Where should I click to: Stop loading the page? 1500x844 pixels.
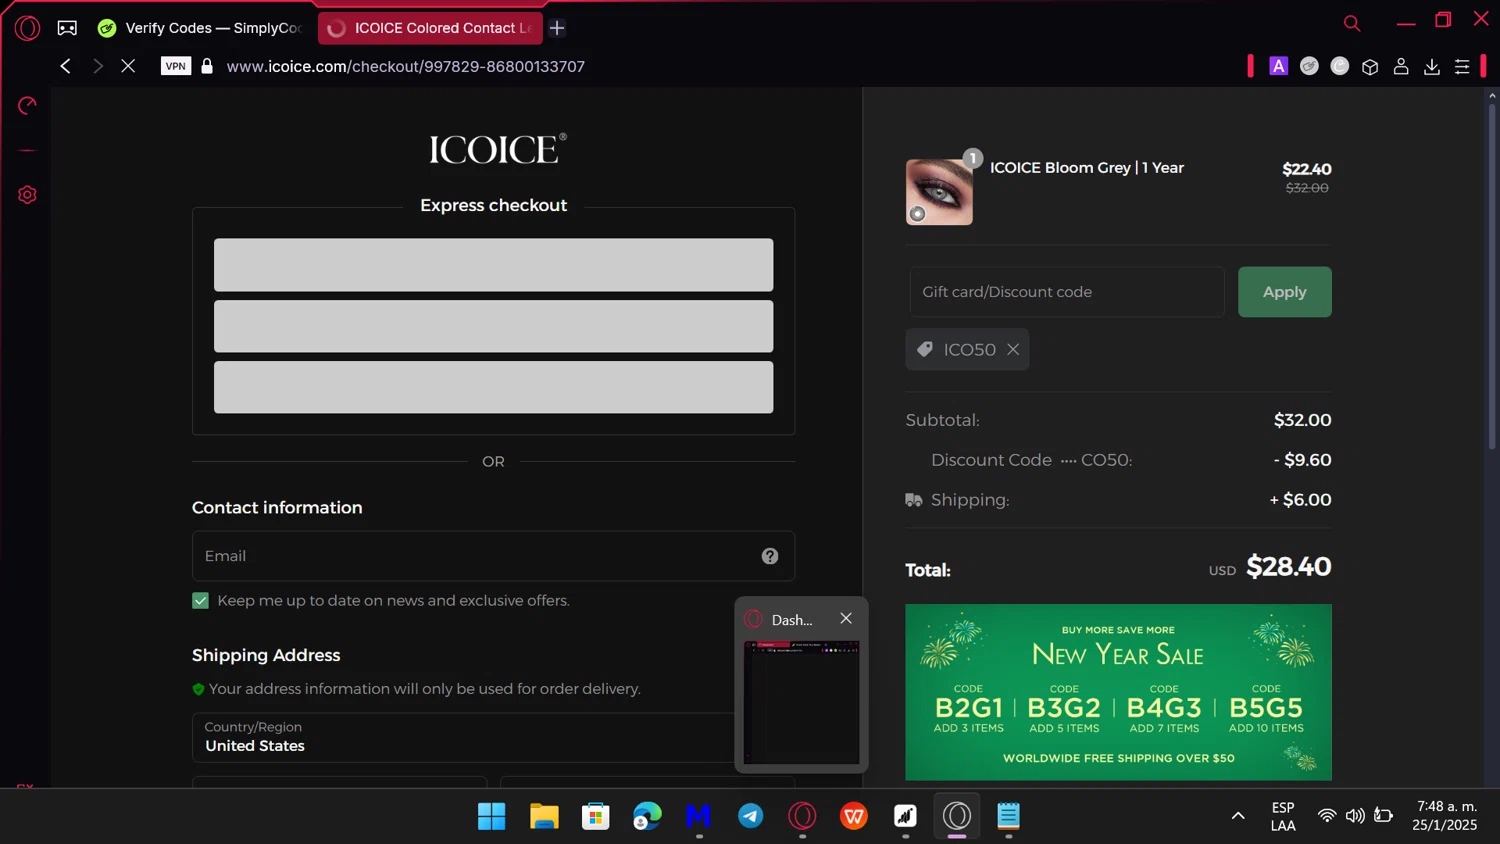(x=128, y=66)
